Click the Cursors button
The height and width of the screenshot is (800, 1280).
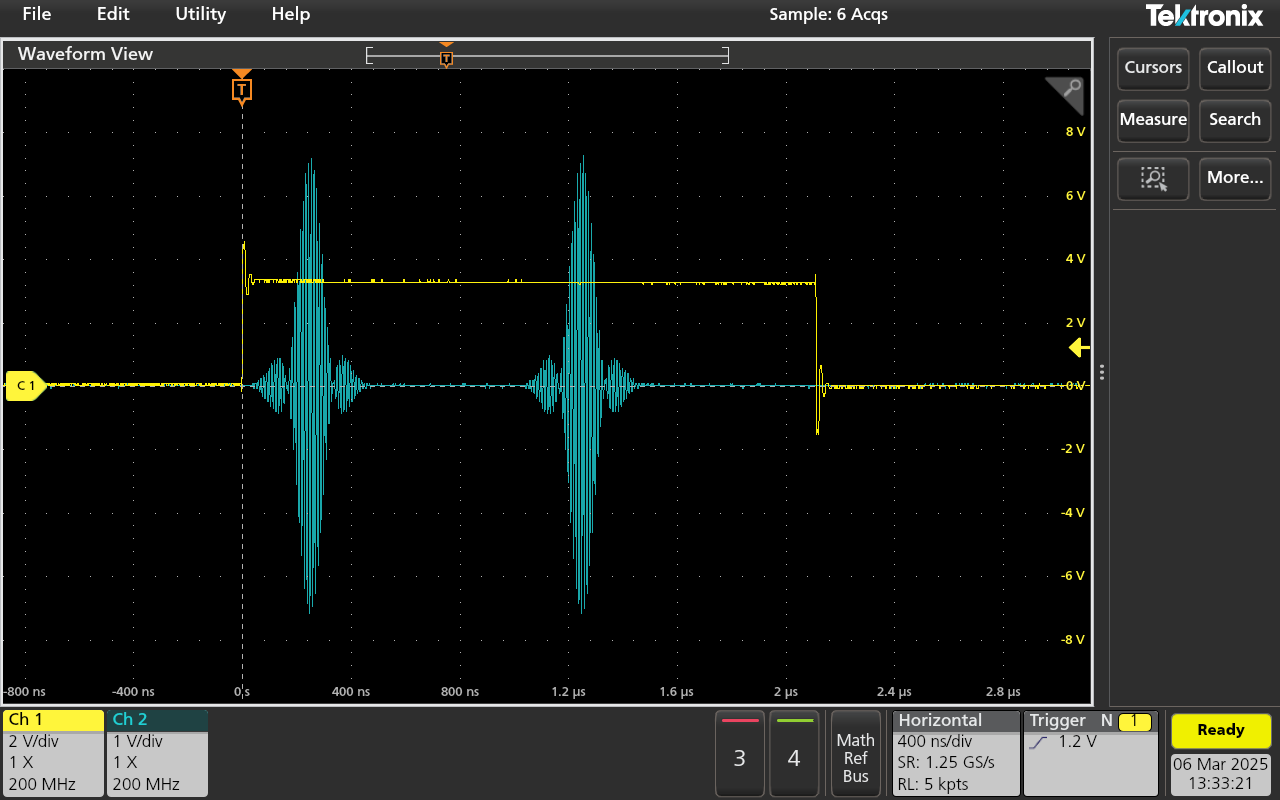point(1153,68)
